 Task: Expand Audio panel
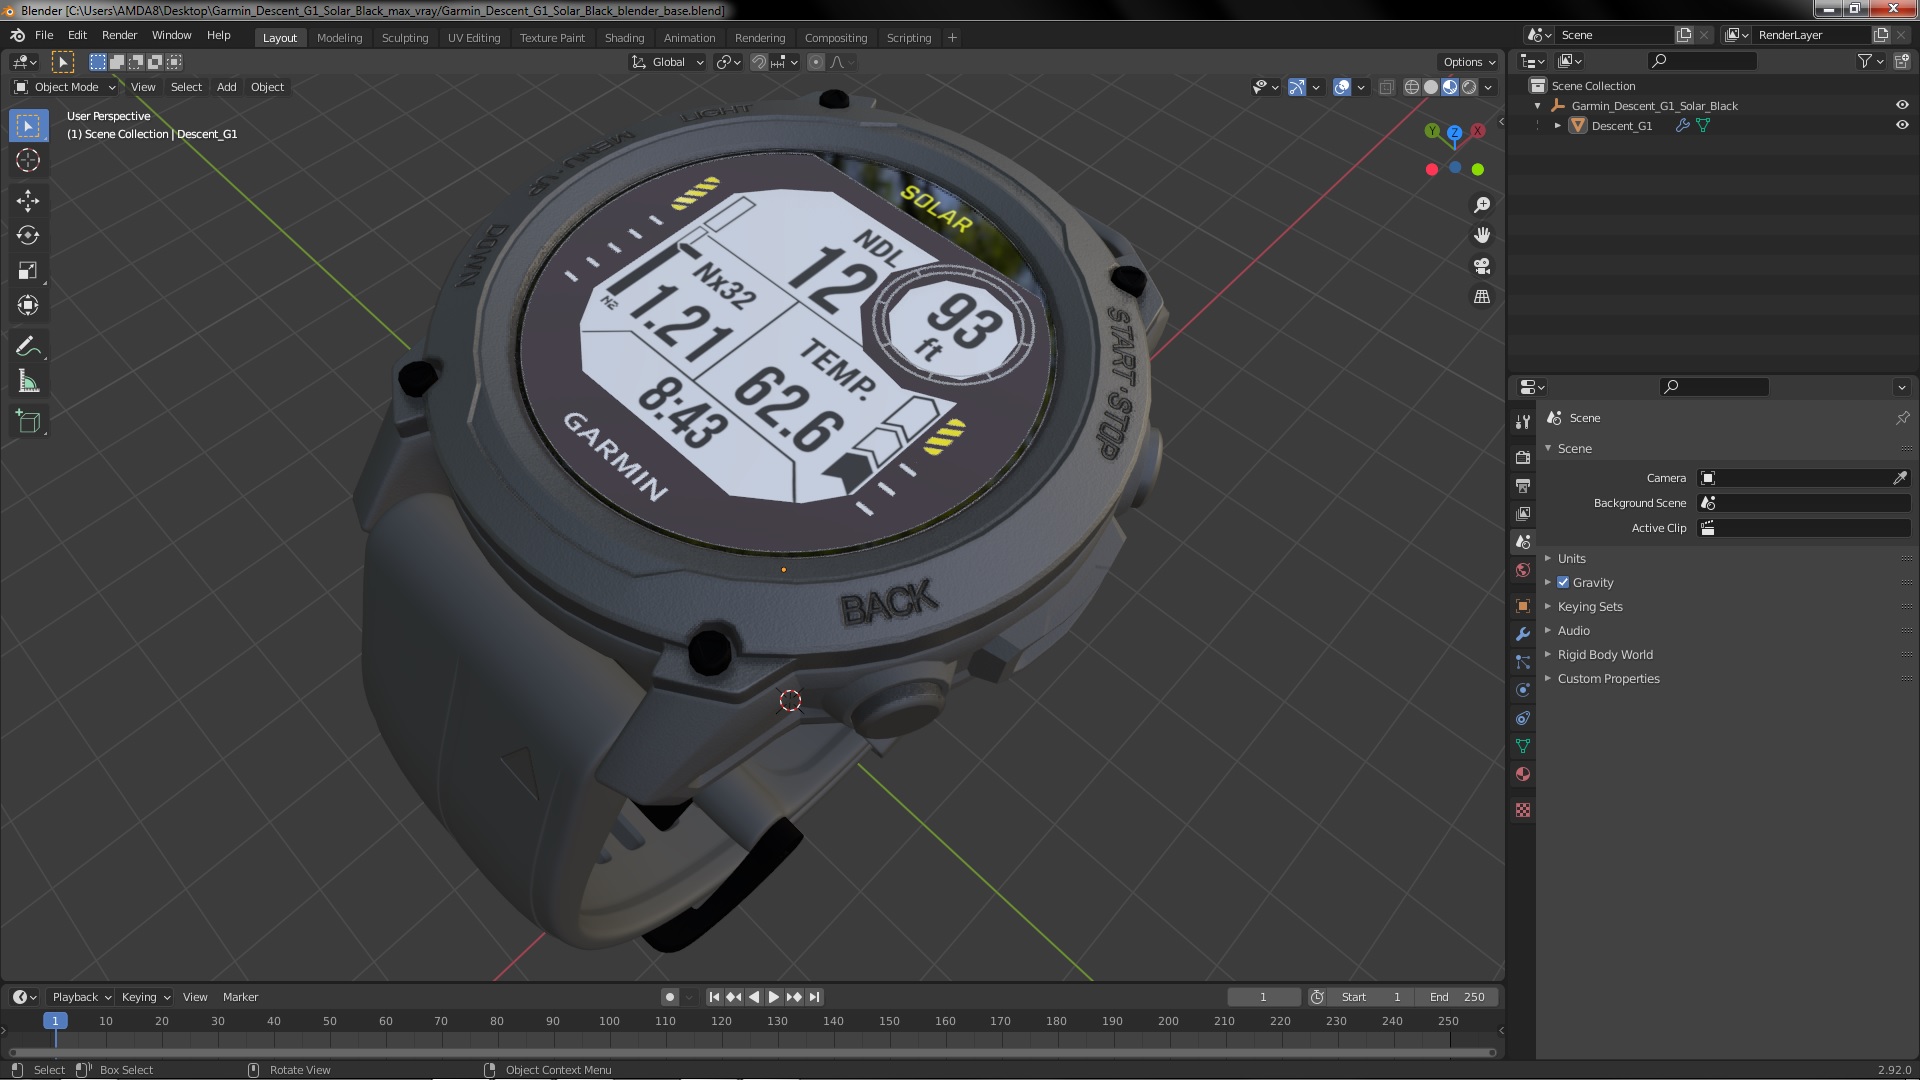[x=1573, y=630]
